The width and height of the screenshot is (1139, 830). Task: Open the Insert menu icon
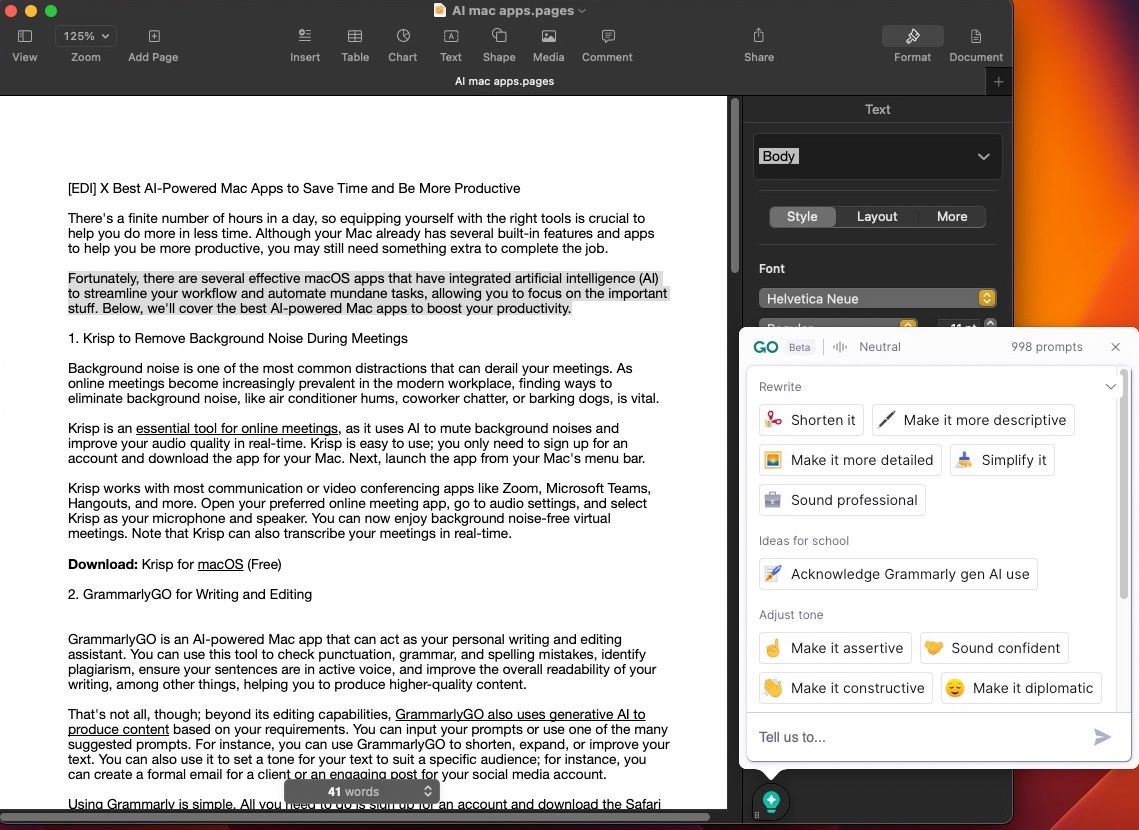[x=305, y=44]
